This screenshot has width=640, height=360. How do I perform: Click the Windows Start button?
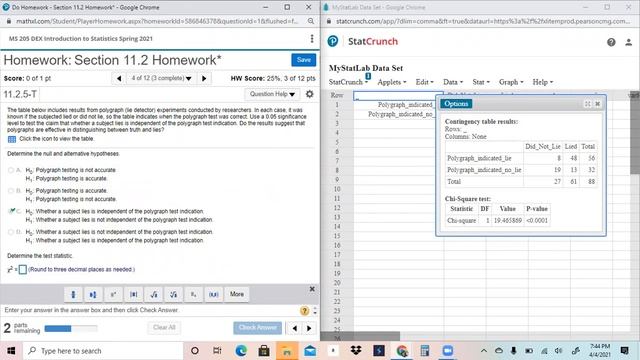click(x=11, y=351)
